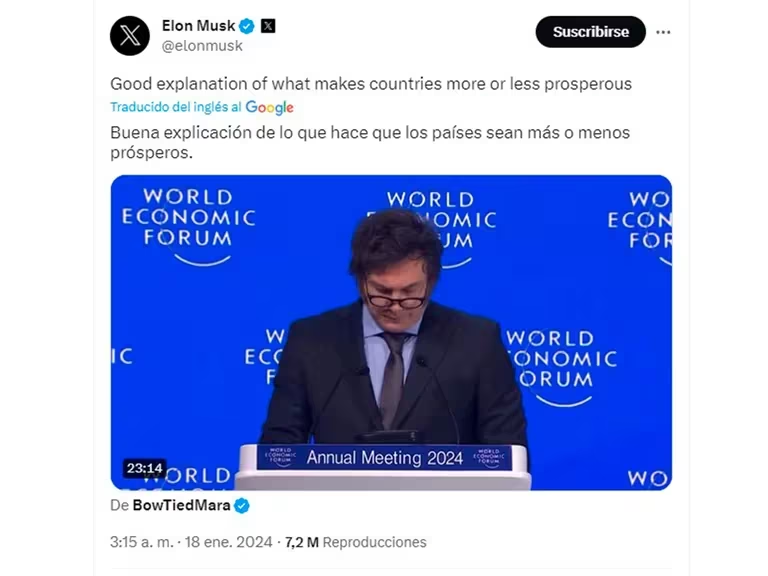This screenshot has height=576, width=768.
Task: Click the Annual Meeting 2024 podium sign
Action: 384,457
